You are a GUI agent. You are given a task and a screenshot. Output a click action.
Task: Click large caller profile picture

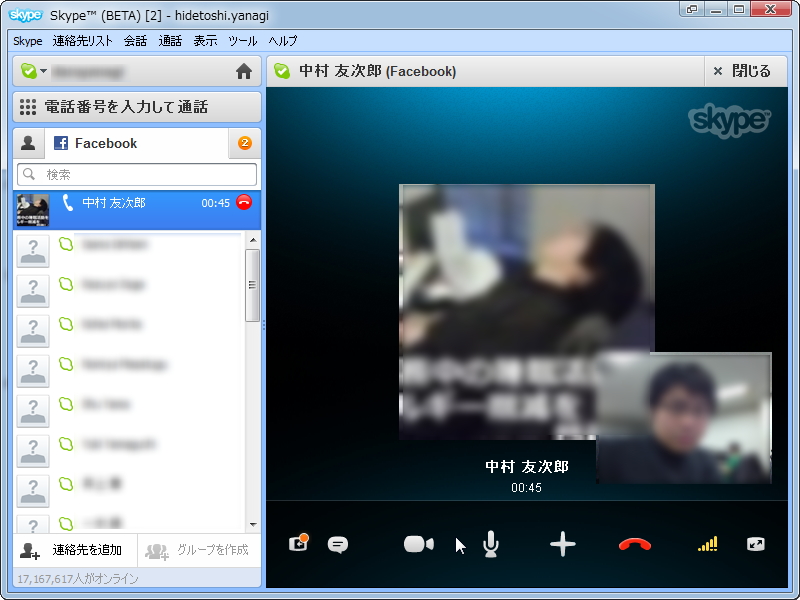527,312
